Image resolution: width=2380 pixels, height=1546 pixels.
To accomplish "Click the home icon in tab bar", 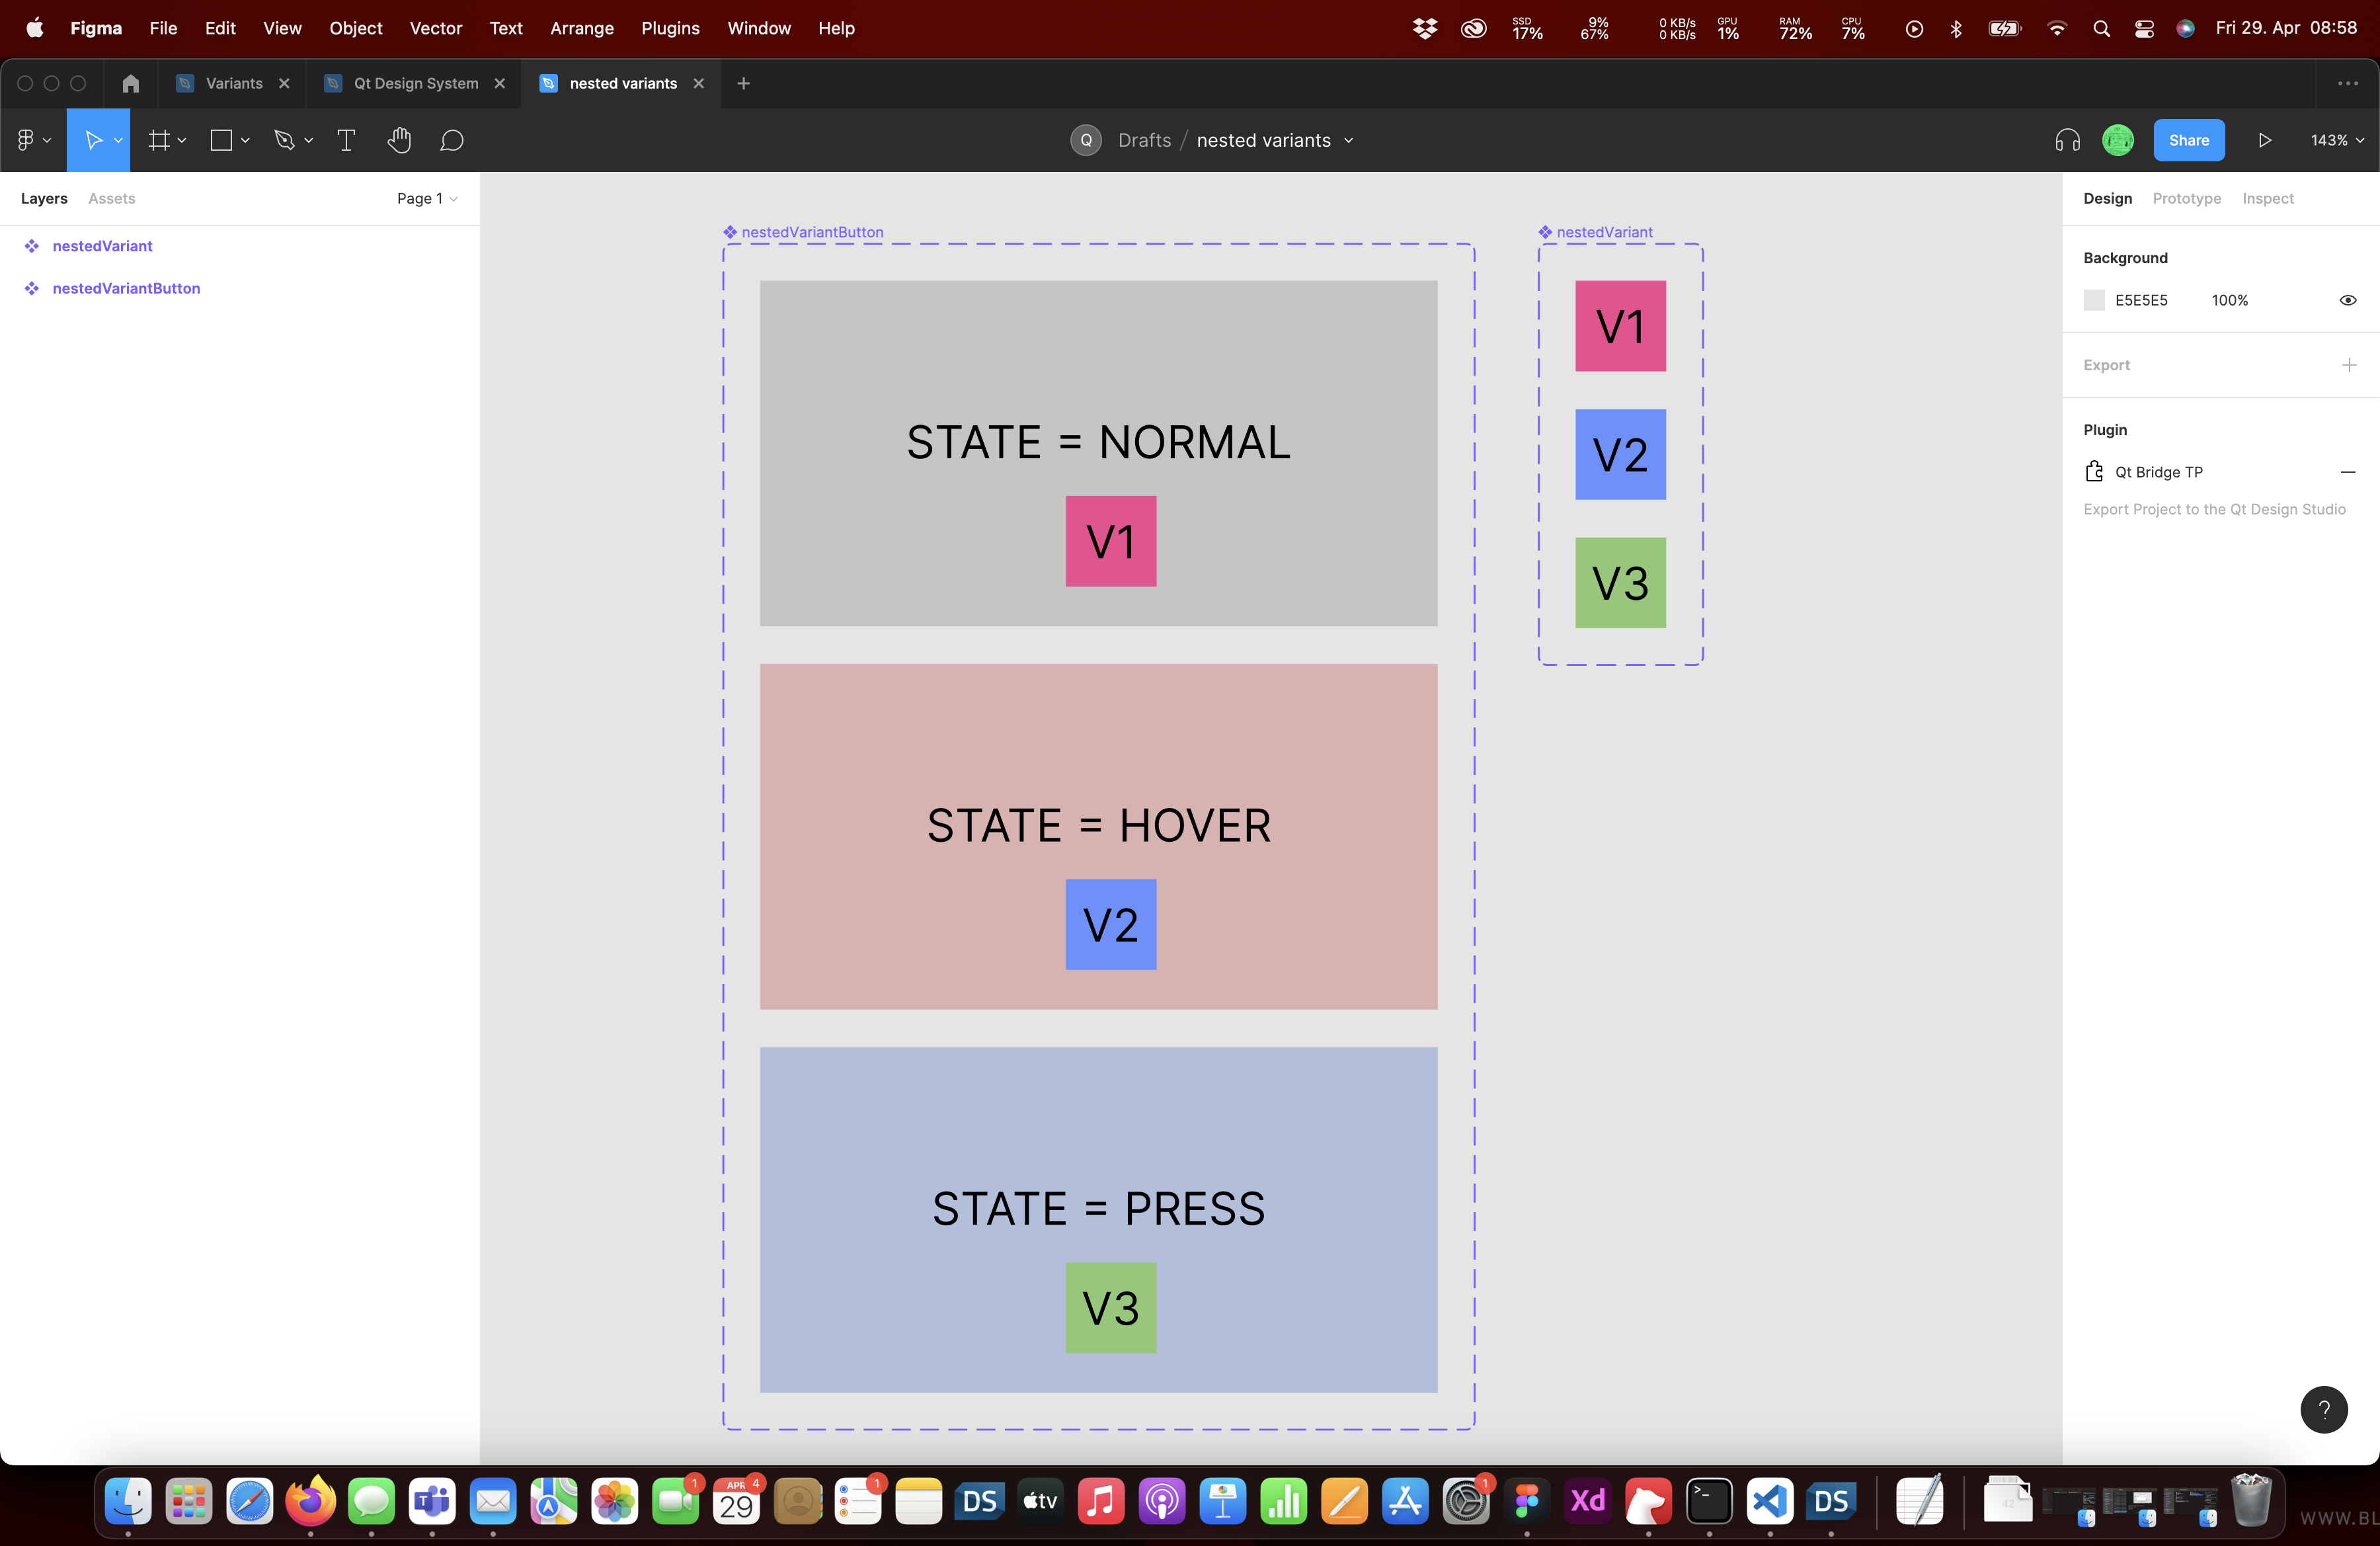I will (131, 83).
